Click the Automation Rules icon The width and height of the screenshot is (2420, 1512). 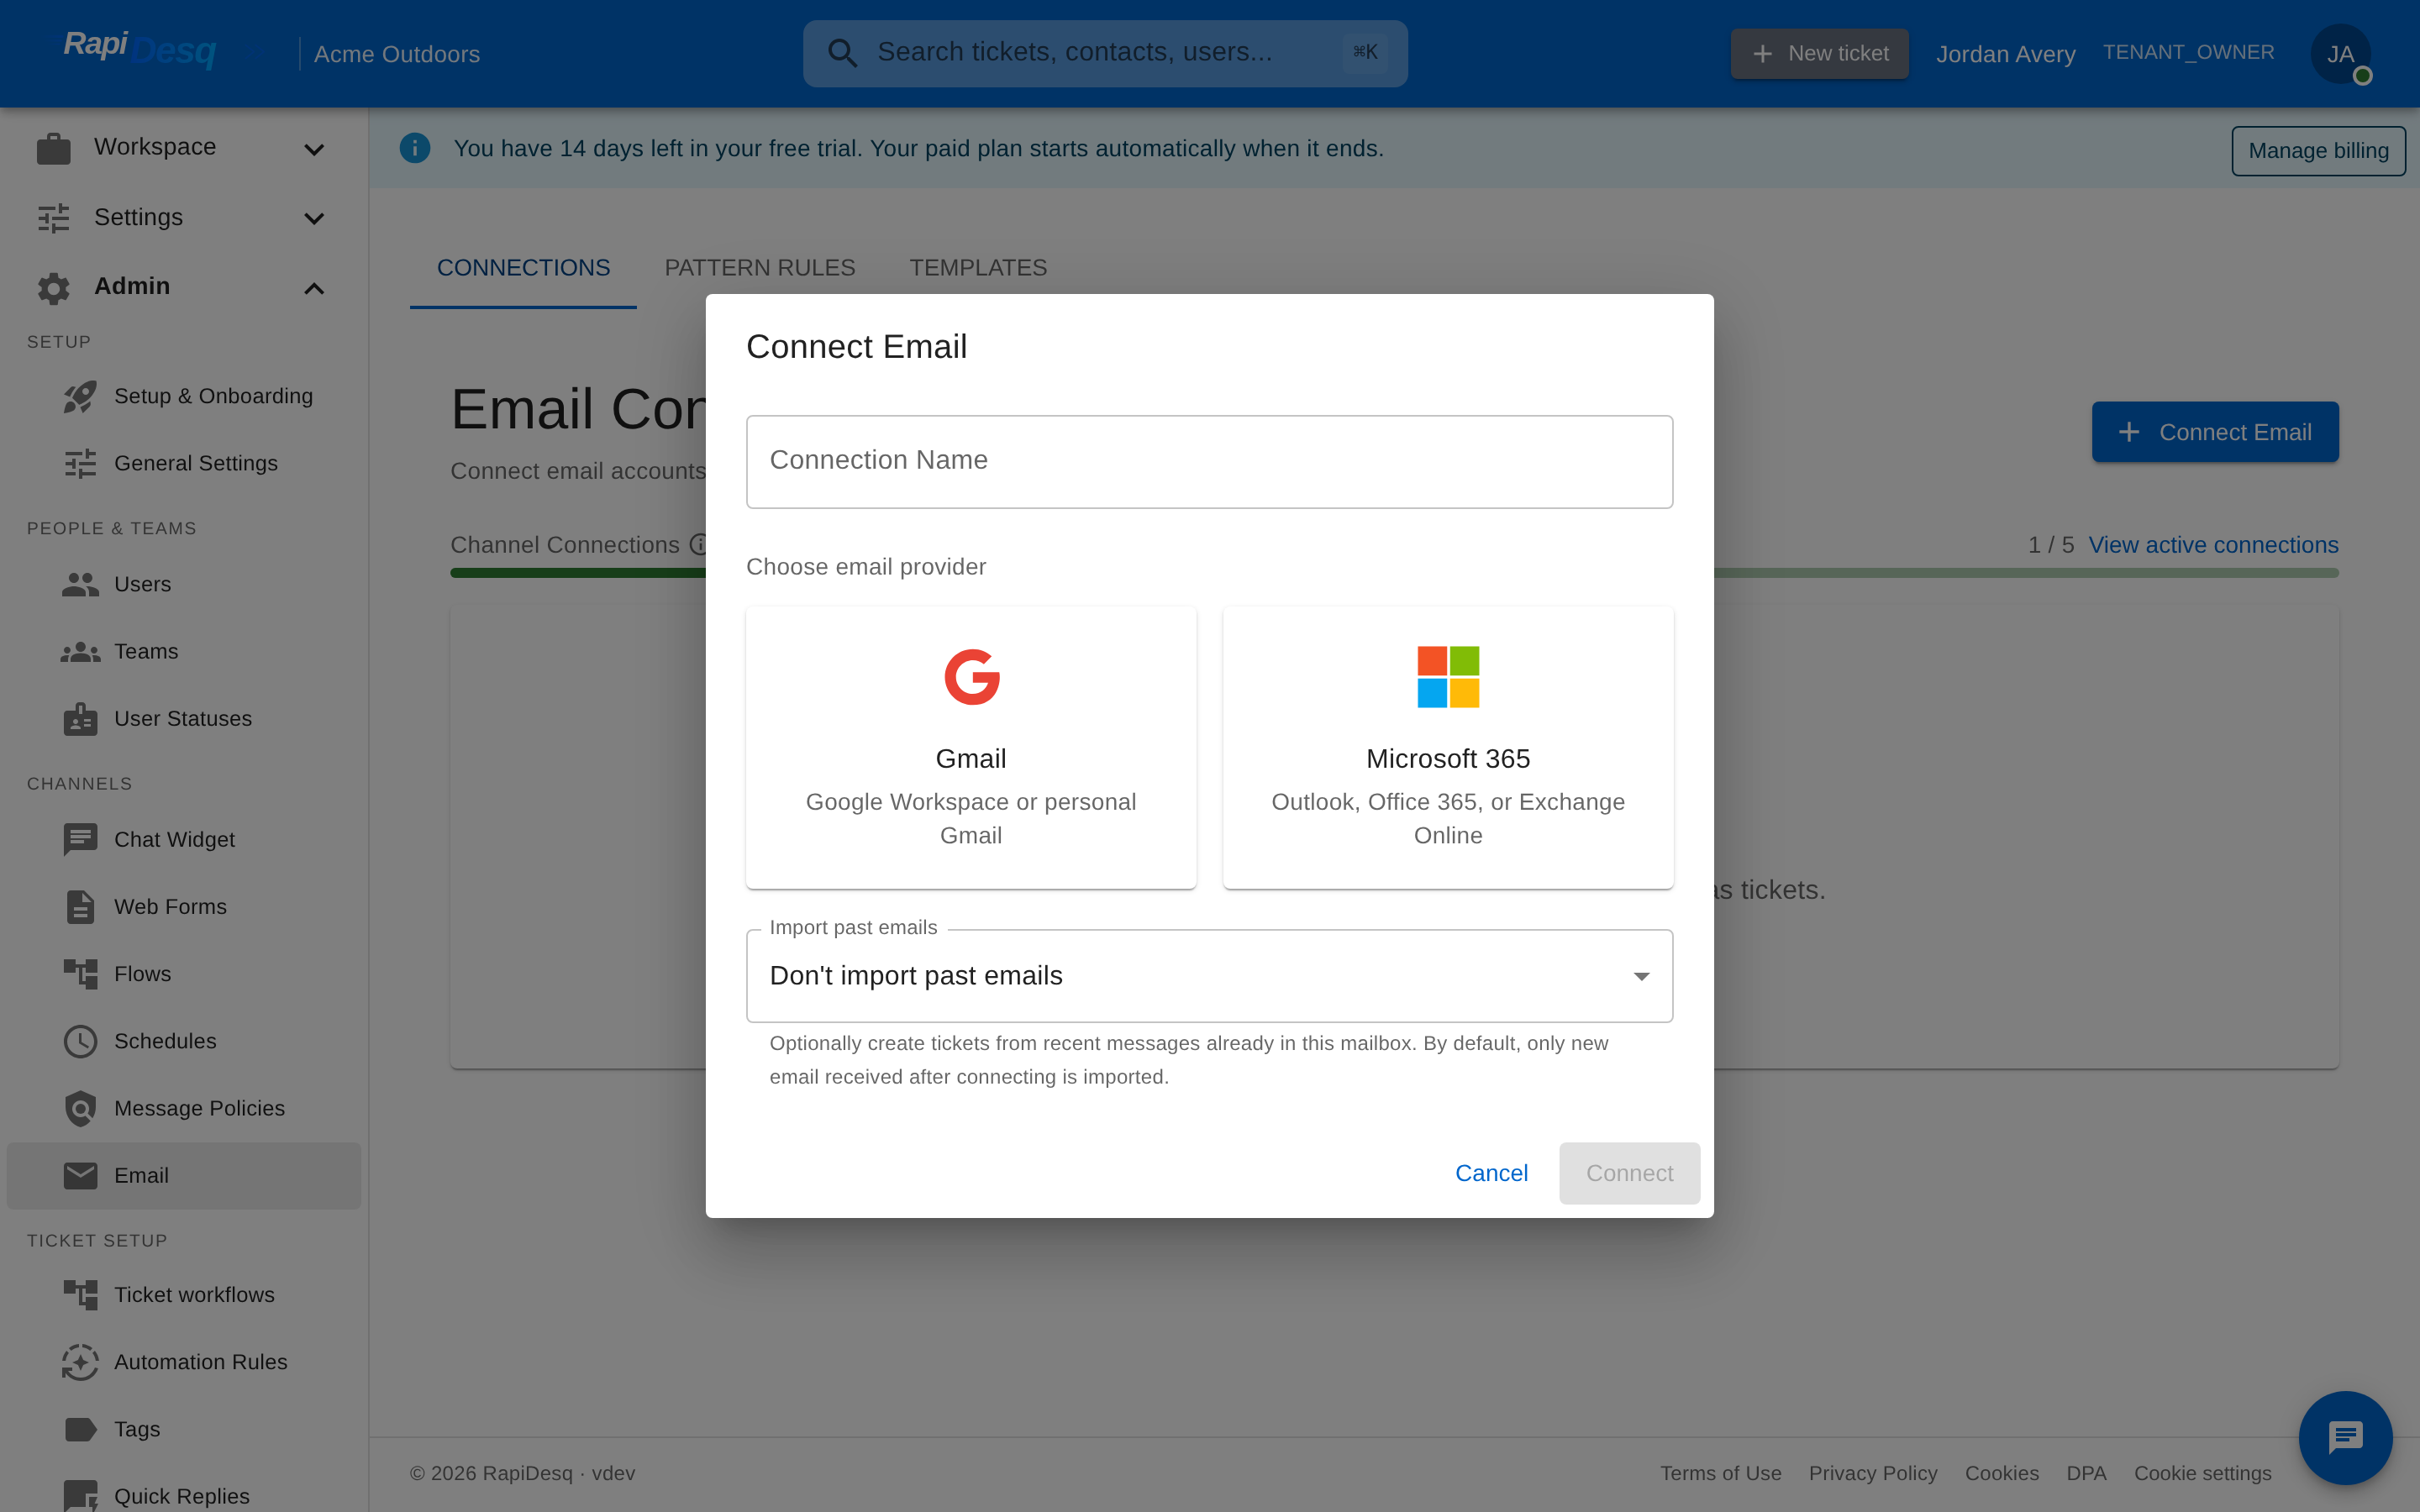80,1362
